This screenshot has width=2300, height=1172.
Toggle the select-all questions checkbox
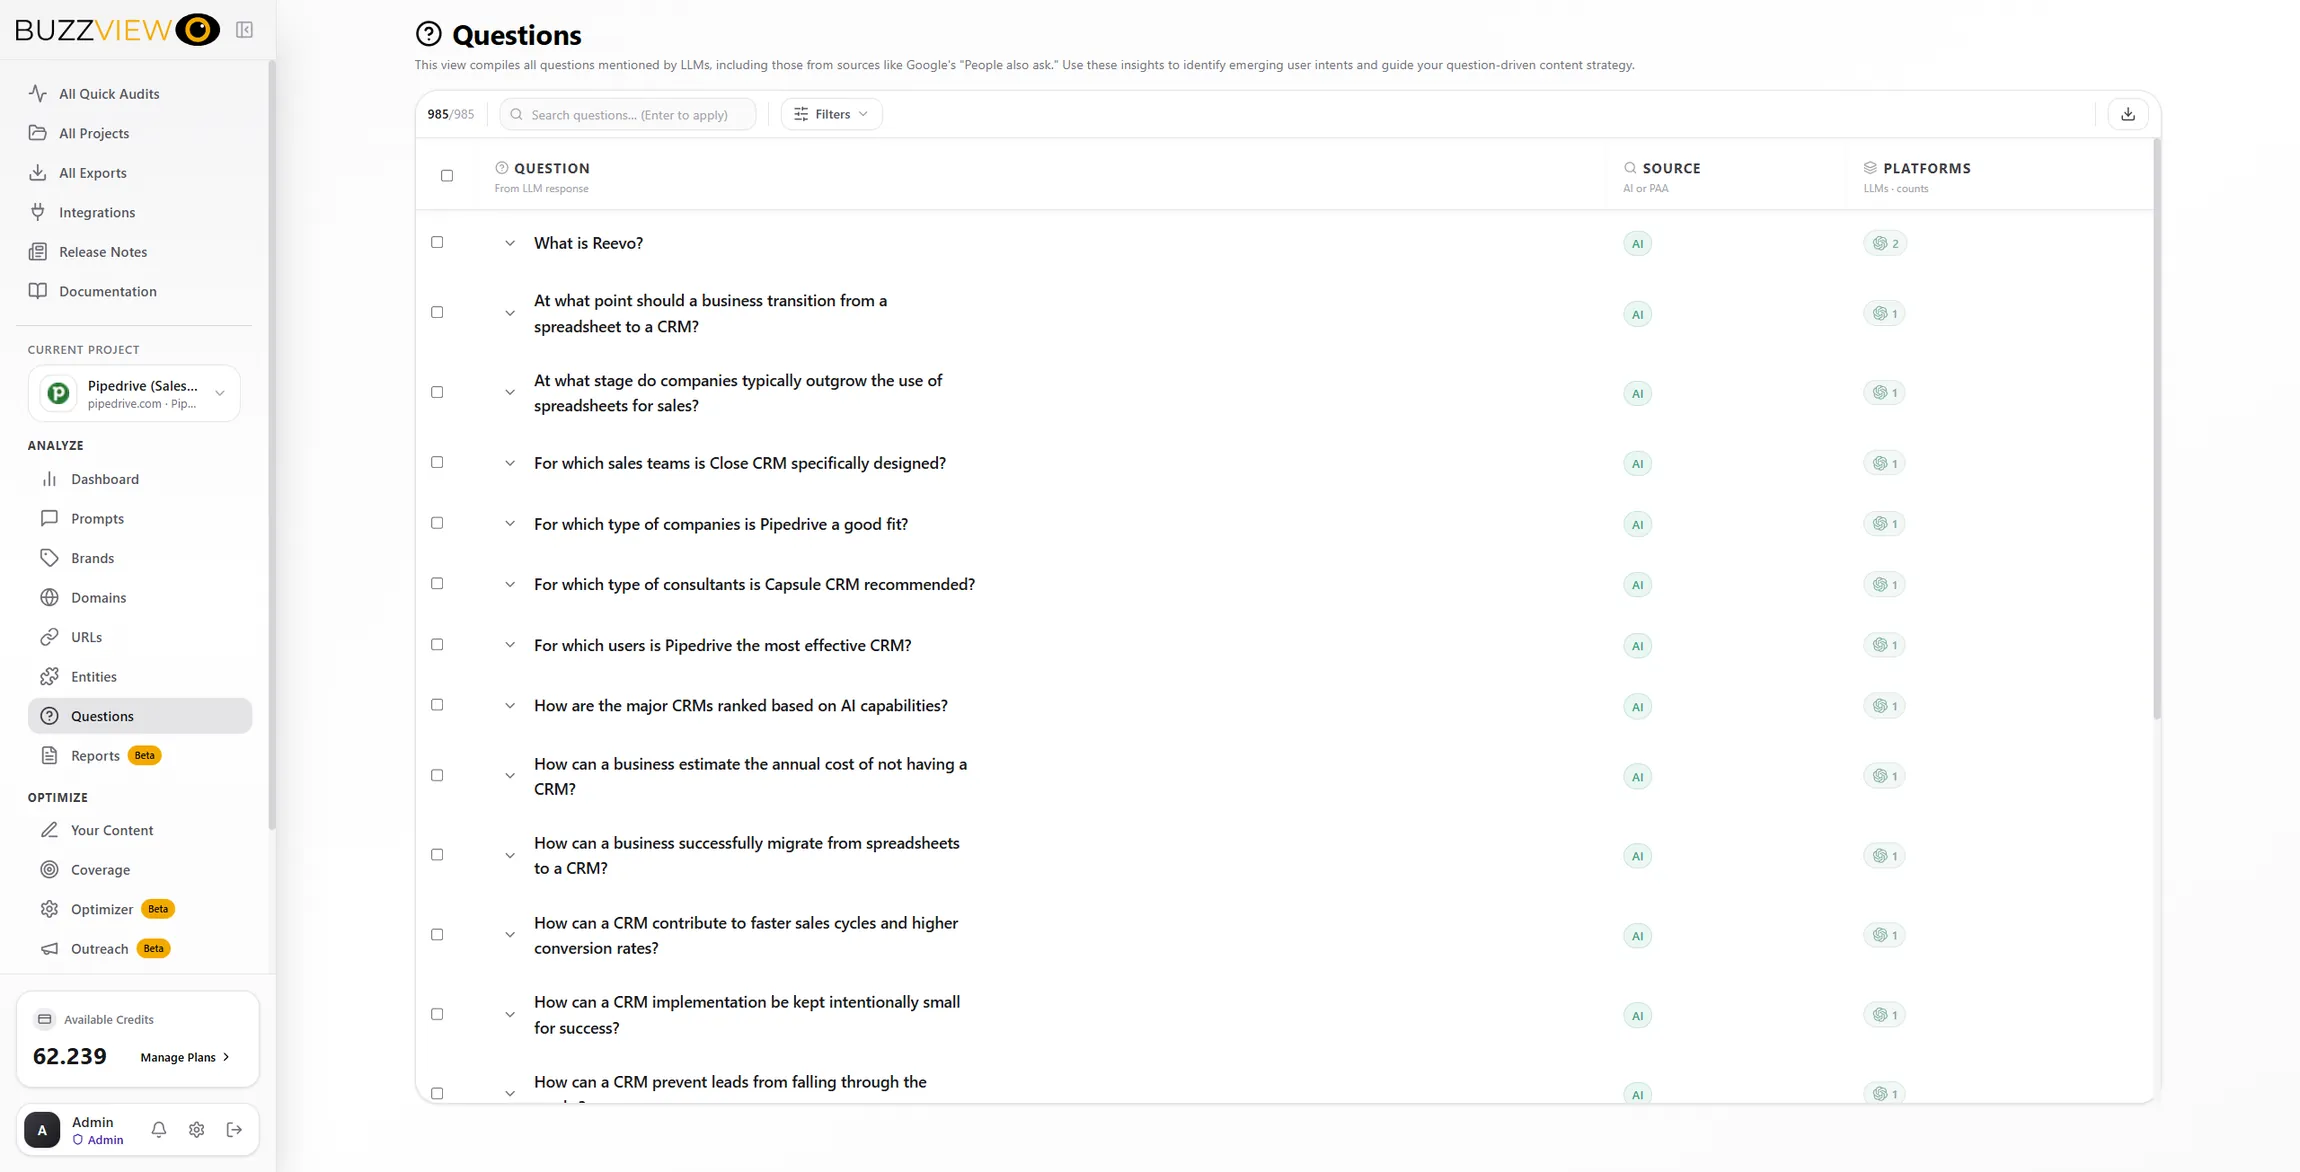[447, 175]
